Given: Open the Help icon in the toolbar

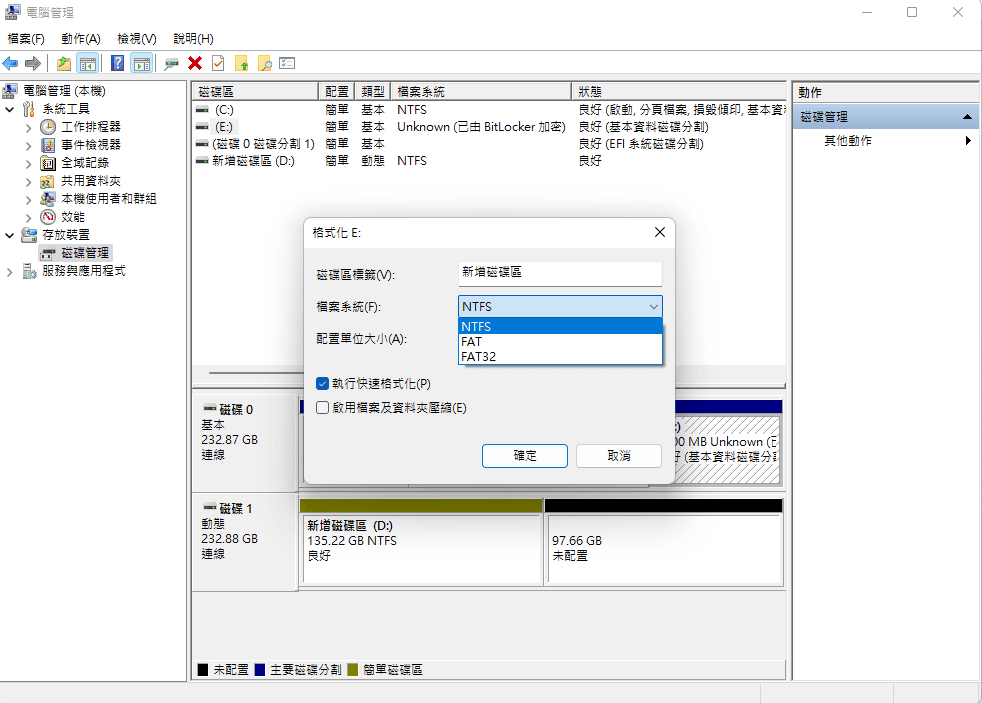Looking at the screenshot, I should tap(117, 63).
